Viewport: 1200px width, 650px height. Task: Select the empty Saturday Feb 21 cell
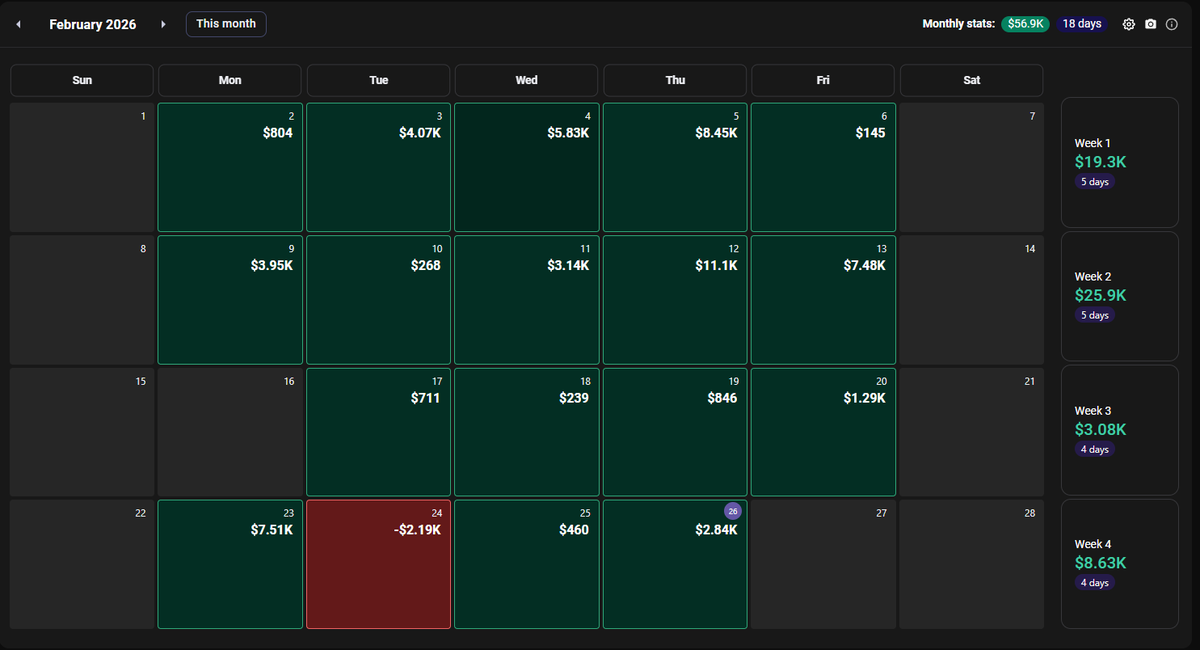pos(972,432)
